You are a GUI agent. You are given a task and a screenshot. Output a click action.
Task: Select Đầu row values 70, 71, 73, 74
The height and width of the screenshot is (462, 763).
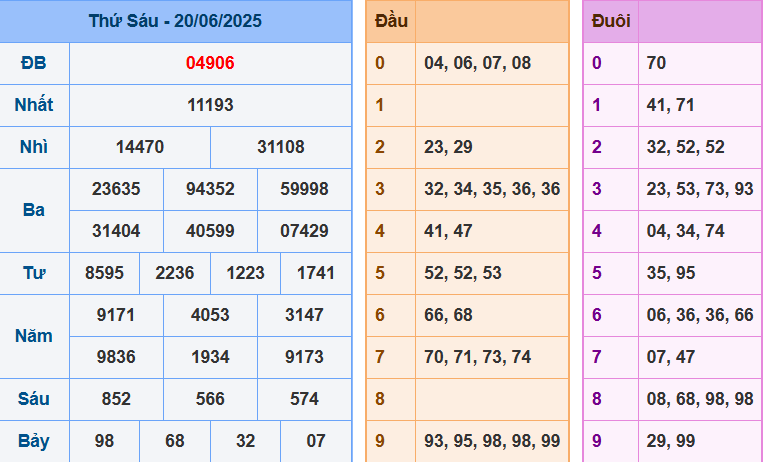tap(477, 357)
